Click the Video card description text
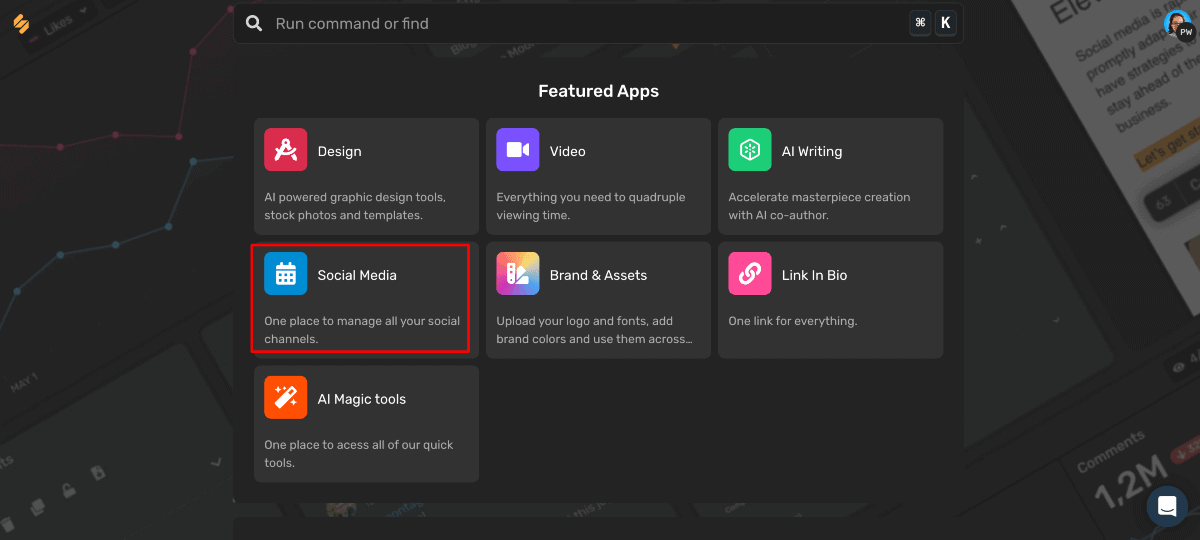 [590, 206]
